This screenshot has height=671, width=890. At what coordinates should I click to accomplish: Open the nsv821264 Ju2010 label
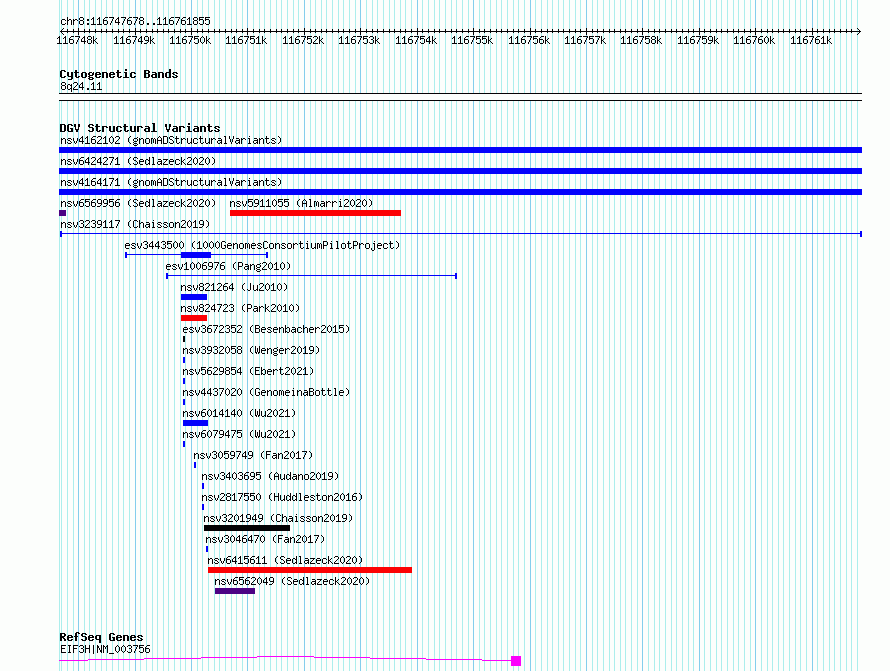coord(234,287)
